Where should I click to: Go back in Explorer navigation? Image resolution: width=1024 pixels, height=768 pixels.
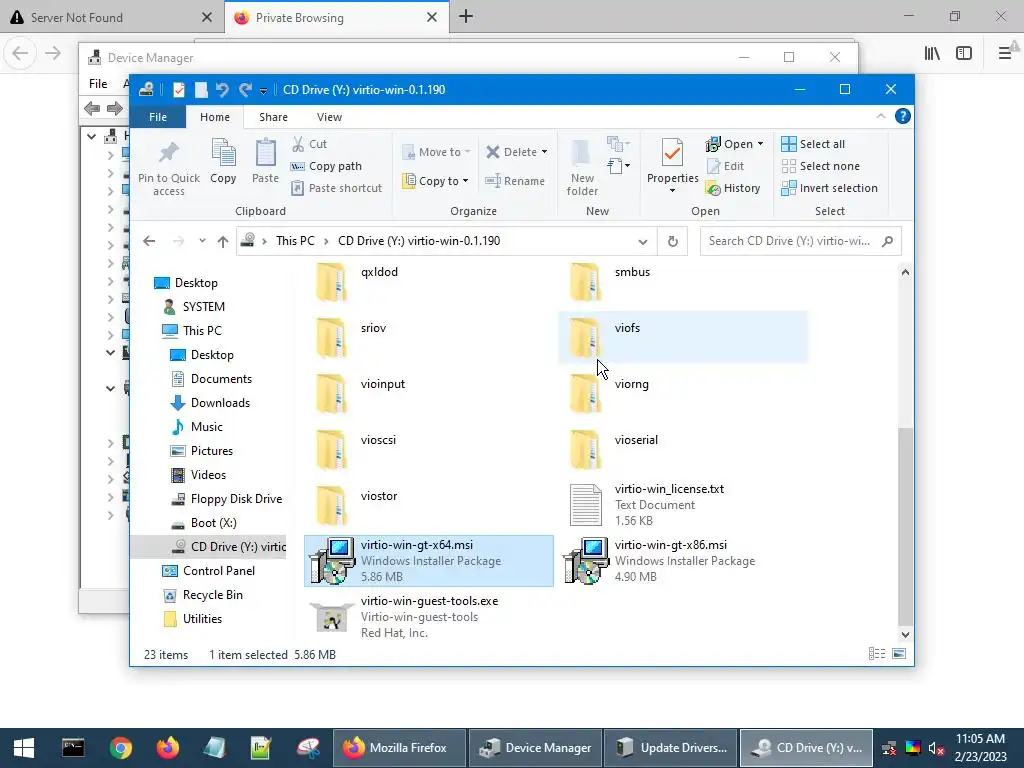(x=149, y=241)
